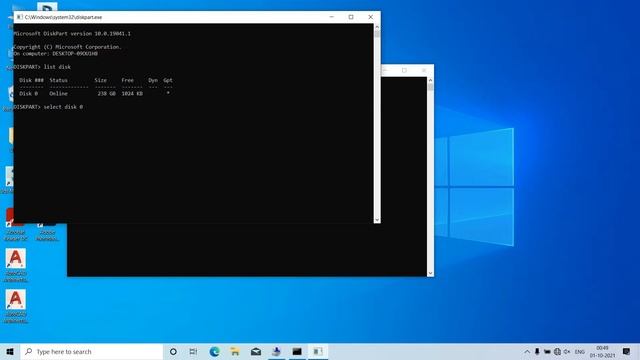
Task: Open Cortana from the taskbar
Action: [173, 351]
